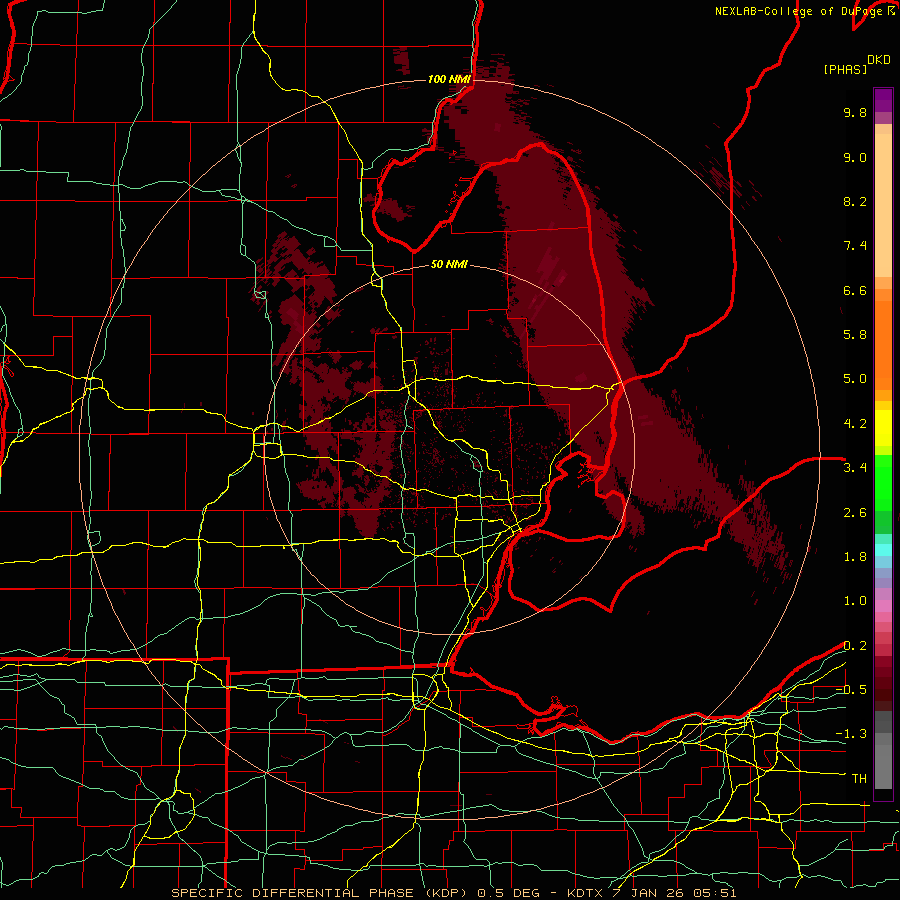This screenshot has height=900, width=900.
Task: Click the 50 NMI range ring label
Action: [x=449, y=264]
